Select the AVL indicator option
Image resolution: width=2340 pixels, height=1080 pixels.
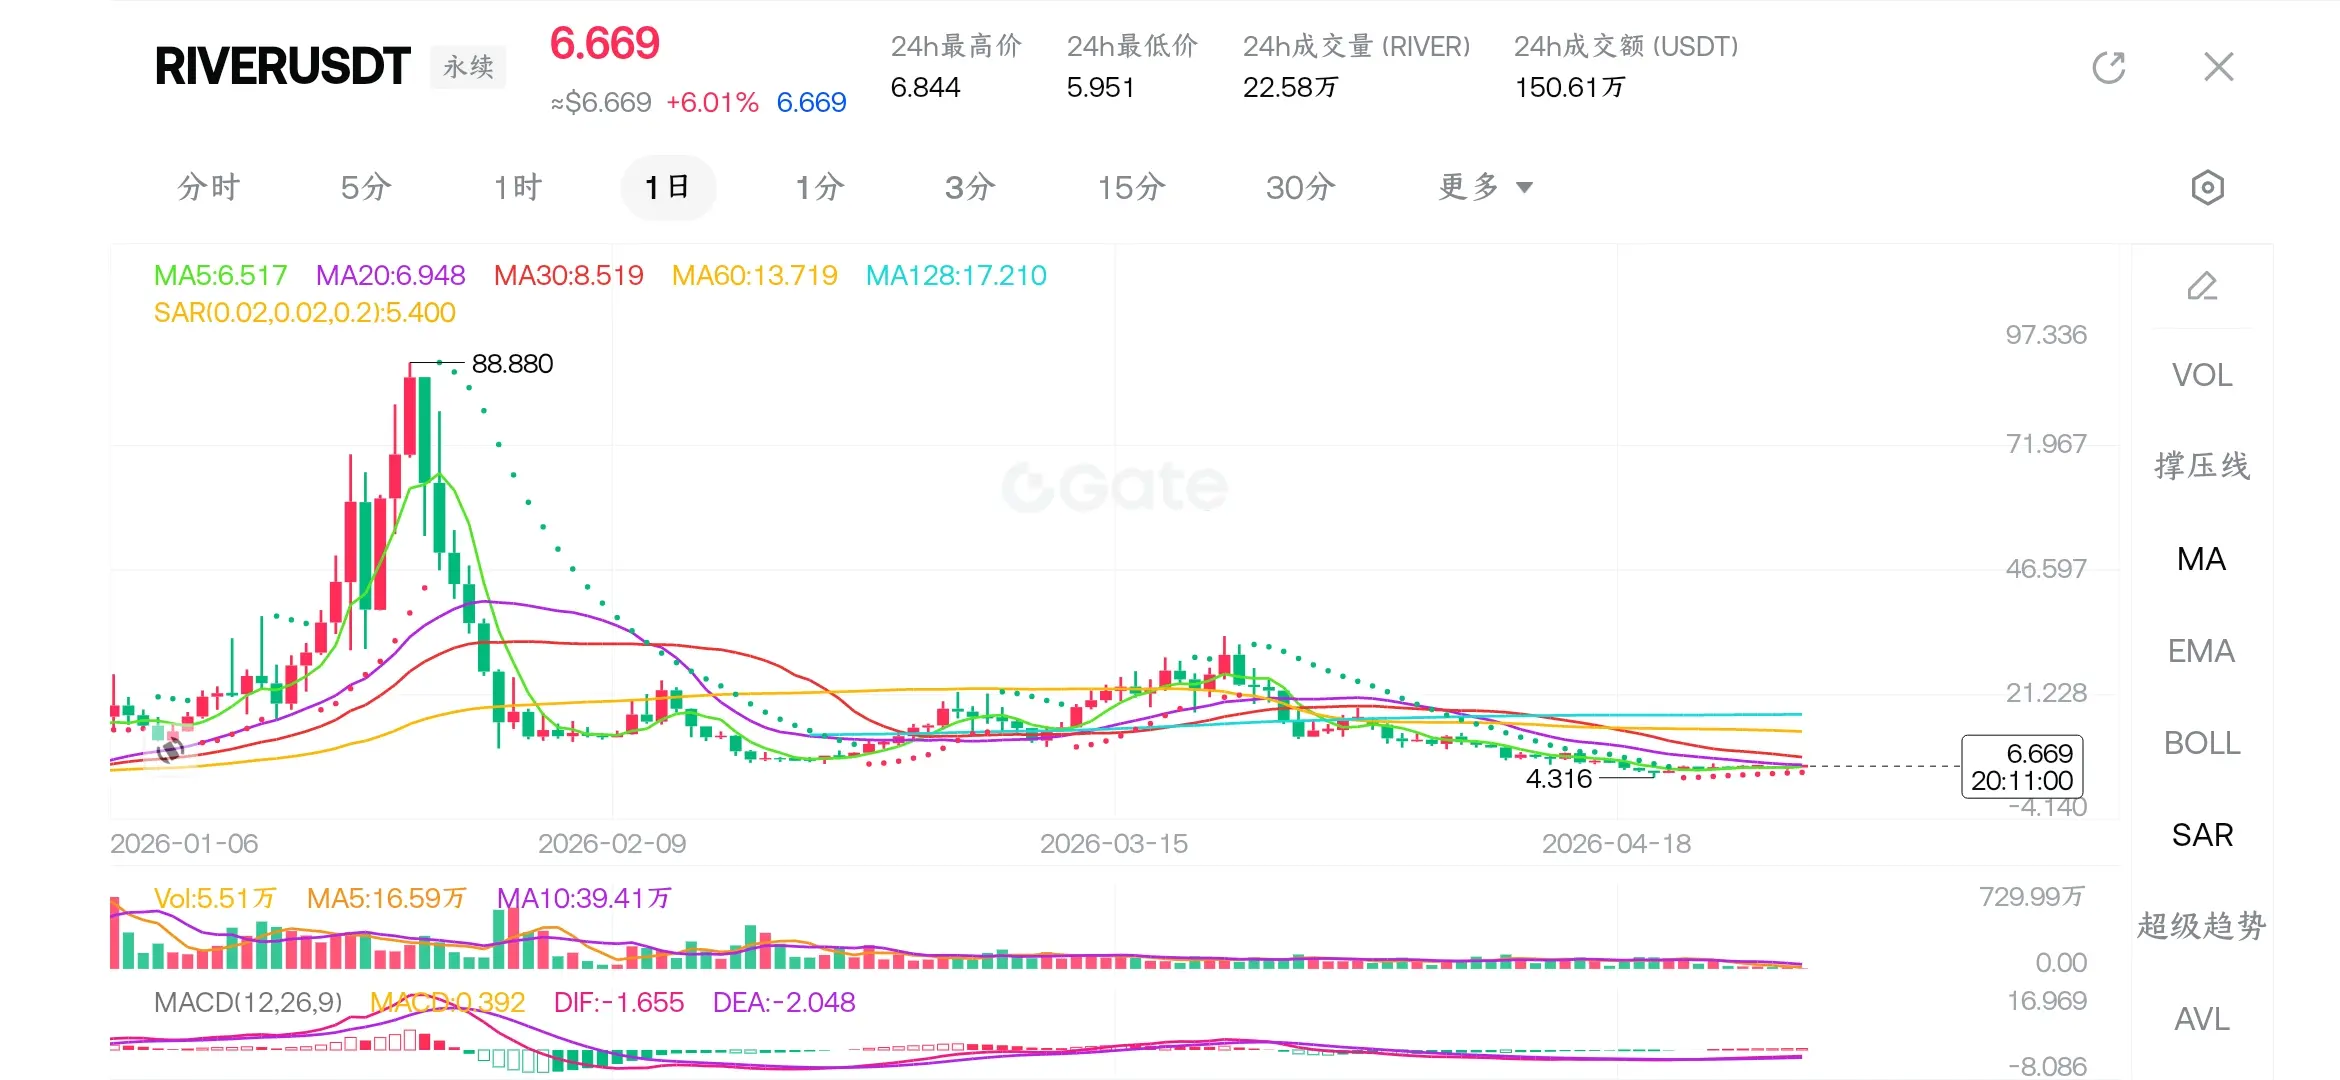pos(2201,1019)
